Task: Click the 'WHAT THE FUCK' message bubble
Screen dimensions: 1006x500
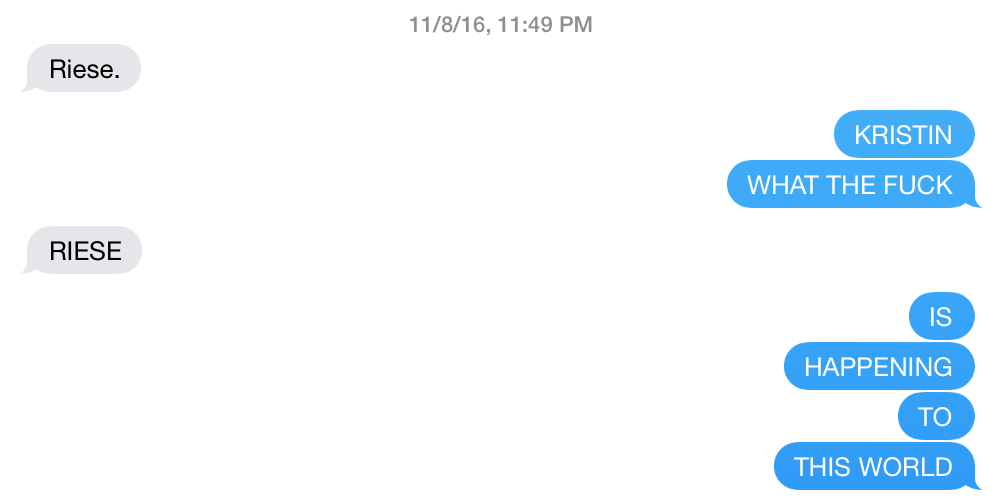Action: point(850,185)
